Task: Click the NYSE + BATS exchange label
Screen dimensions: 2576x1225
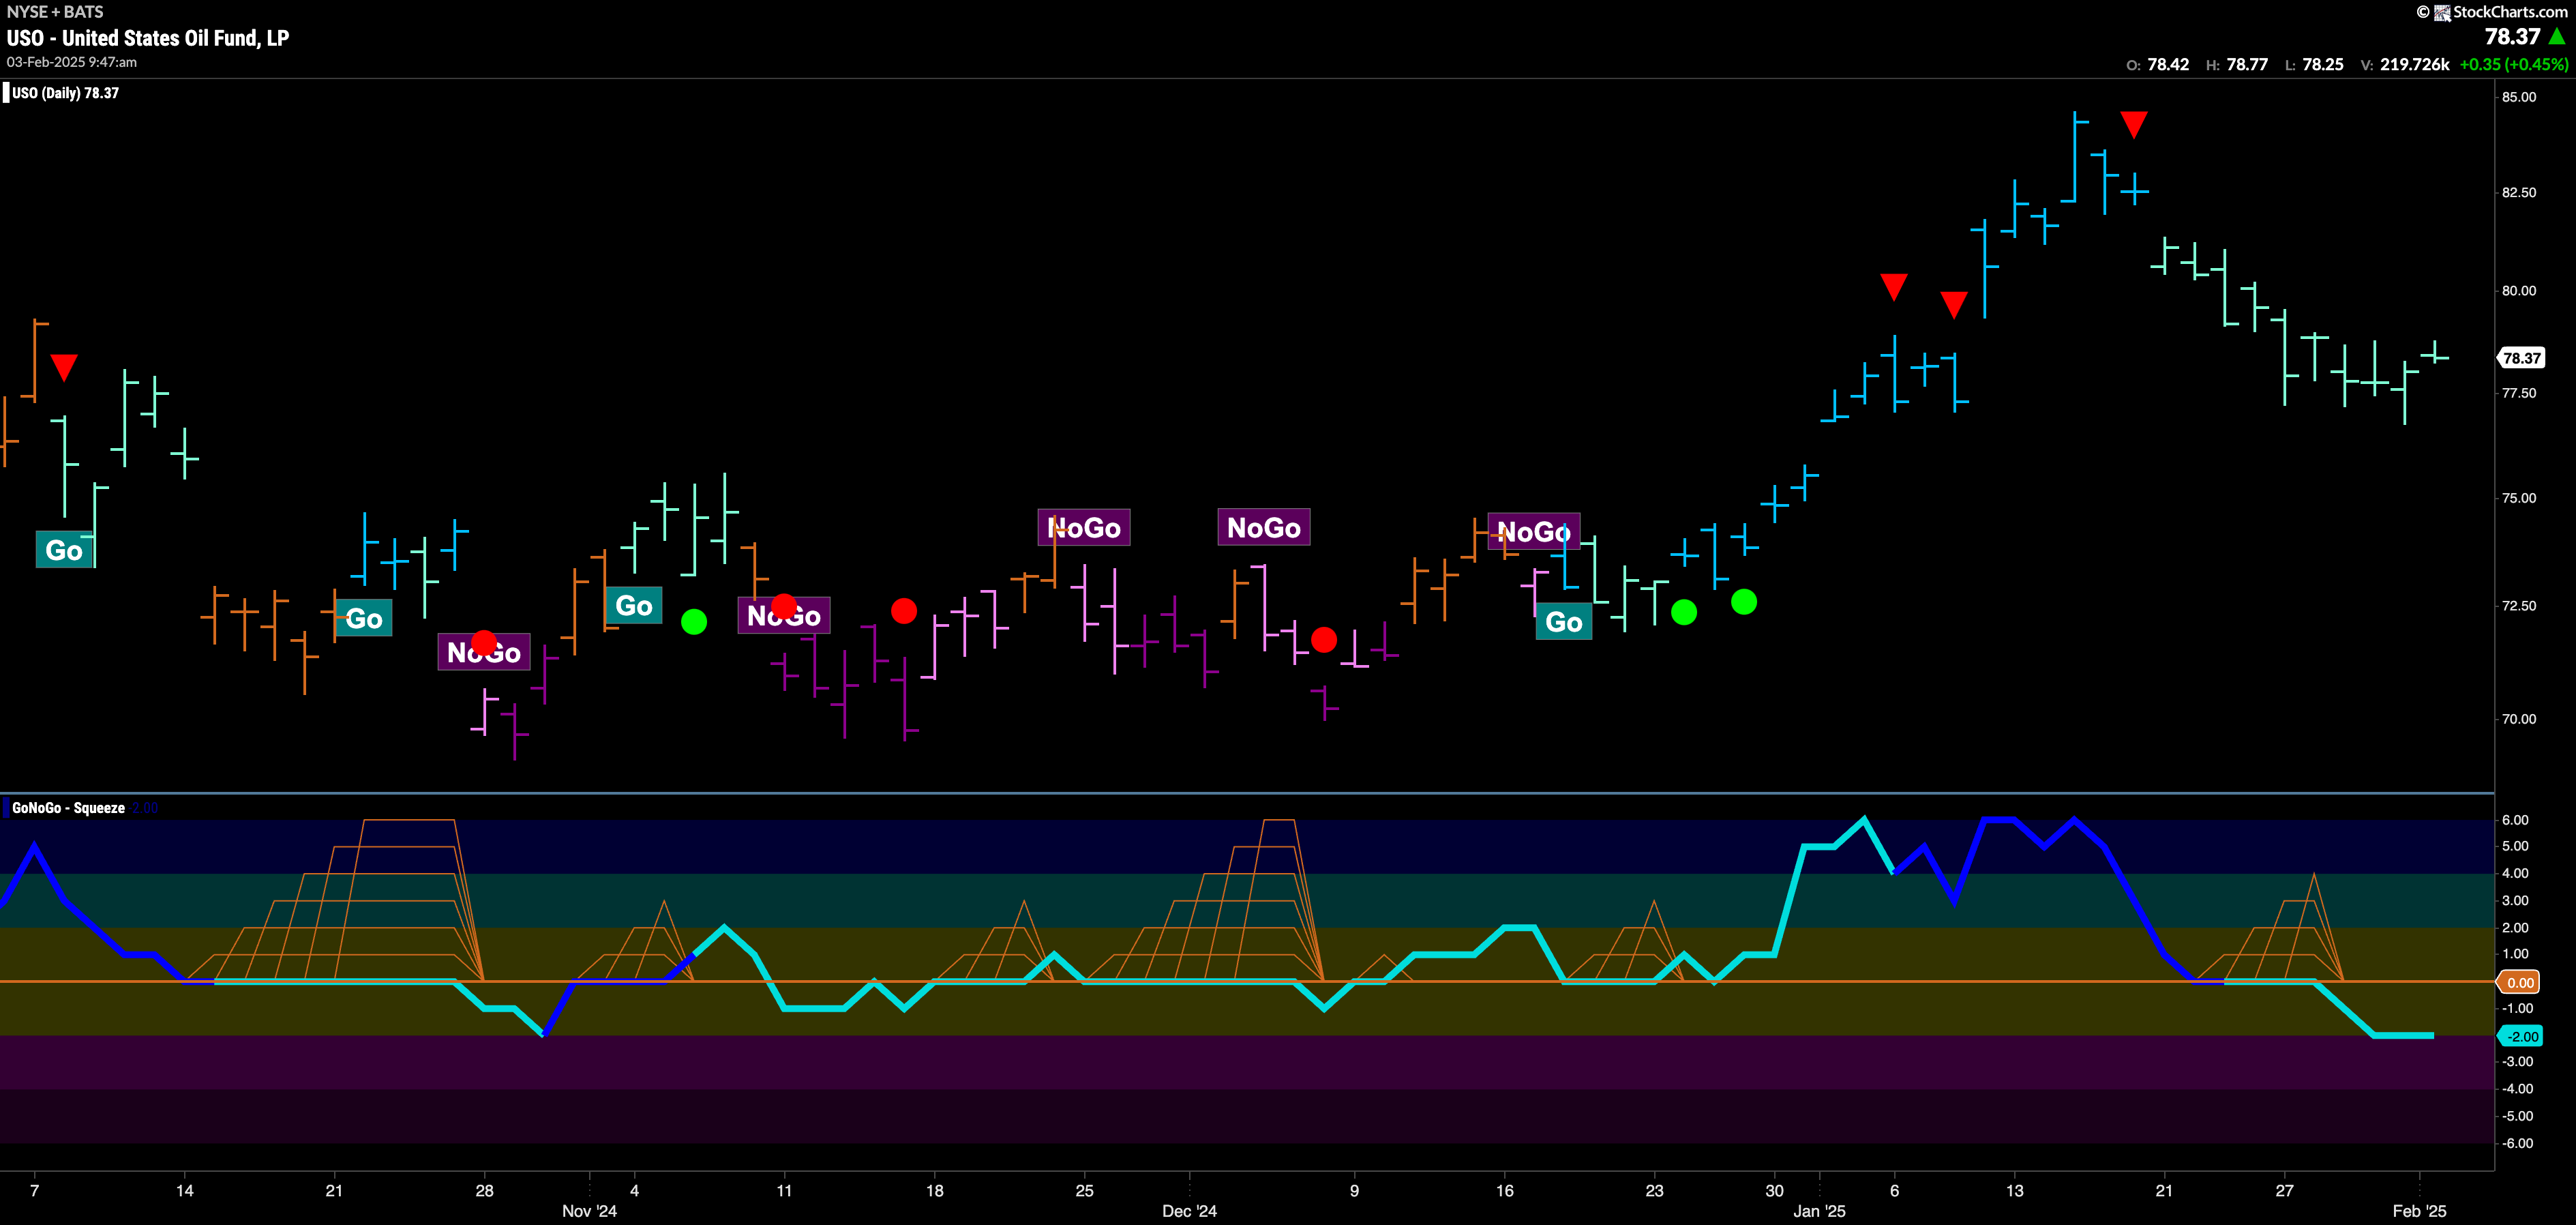Action: coord(55,12)
